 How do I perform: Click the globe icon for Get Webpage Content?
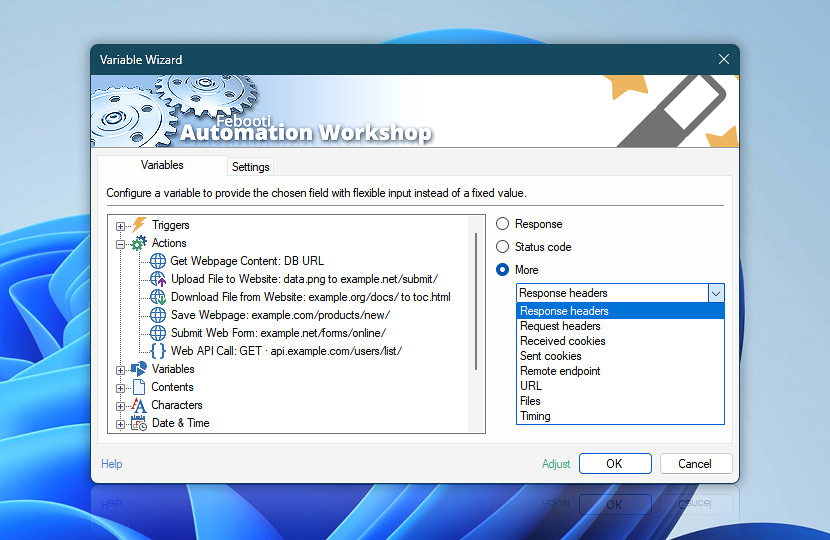[158, 261]
